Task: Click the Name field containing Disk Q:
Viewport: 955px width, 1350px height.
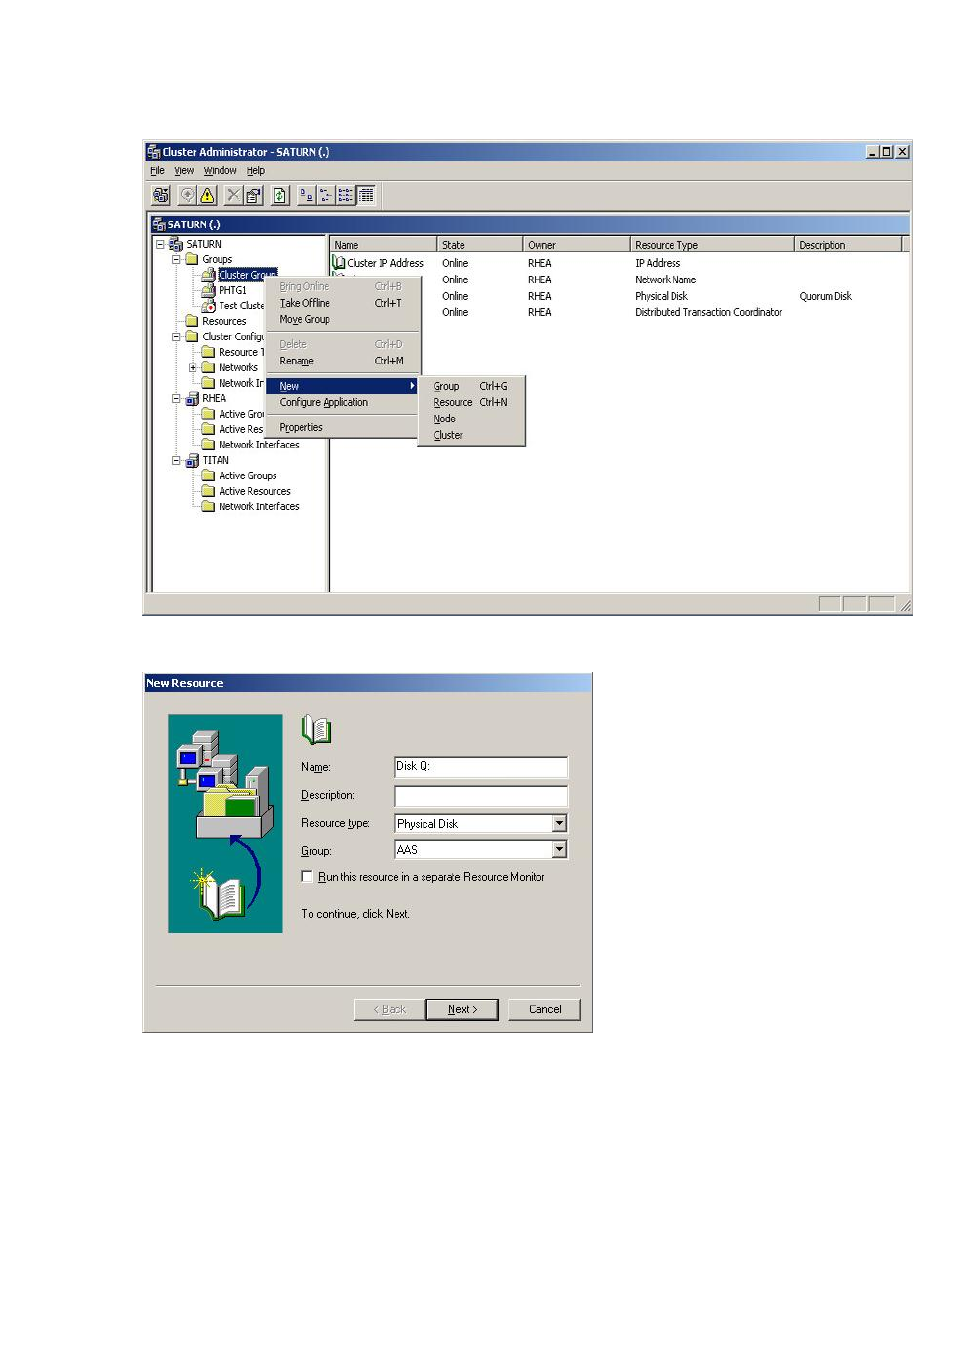Action: click(481, 767)
